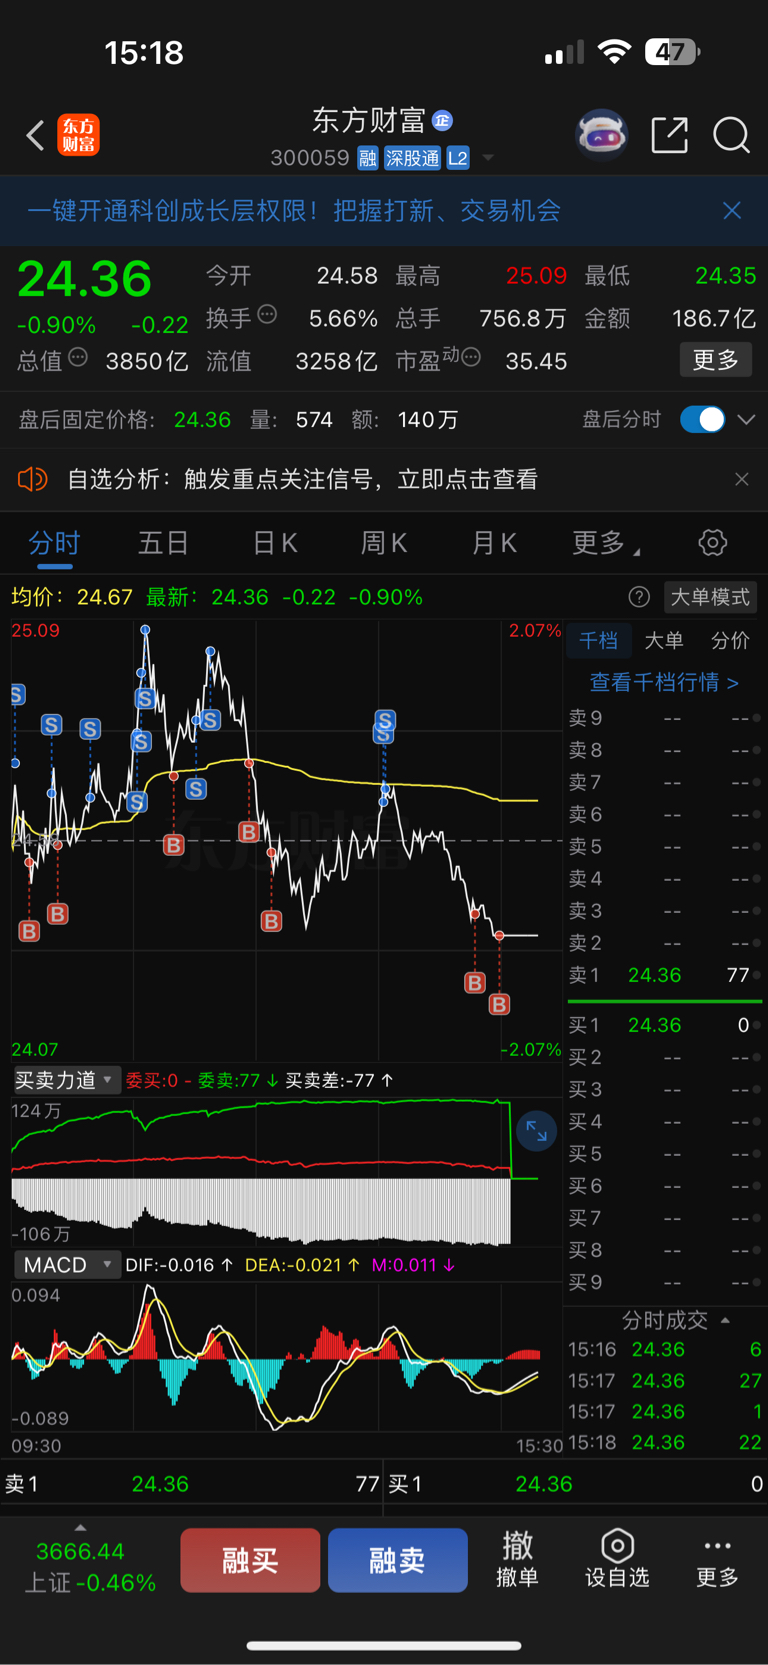Viewport: 768px width, 1665px height.
Task: Collapse the 分时成交 triangle
Action: pyautogui.click(x=725, y=1320)
